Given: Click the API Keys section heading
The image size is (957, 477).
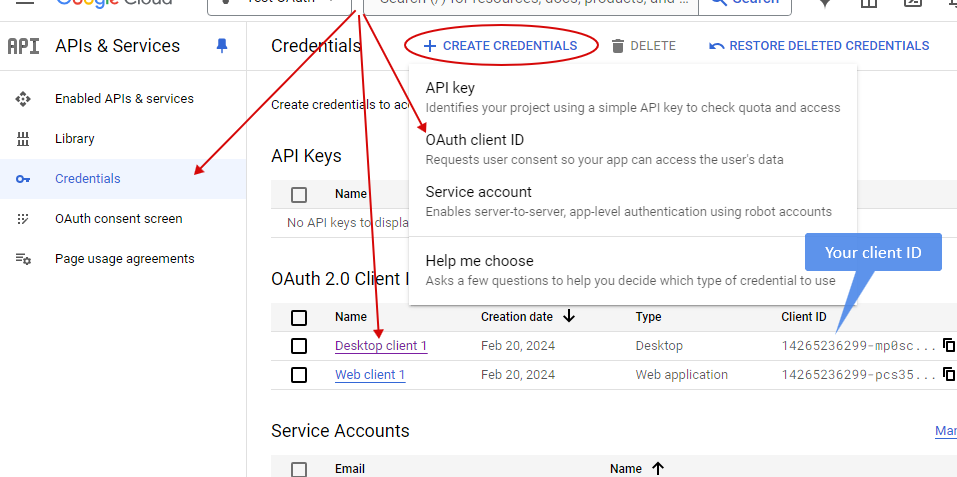Looking at the screenshot, I should pos(306,156).
